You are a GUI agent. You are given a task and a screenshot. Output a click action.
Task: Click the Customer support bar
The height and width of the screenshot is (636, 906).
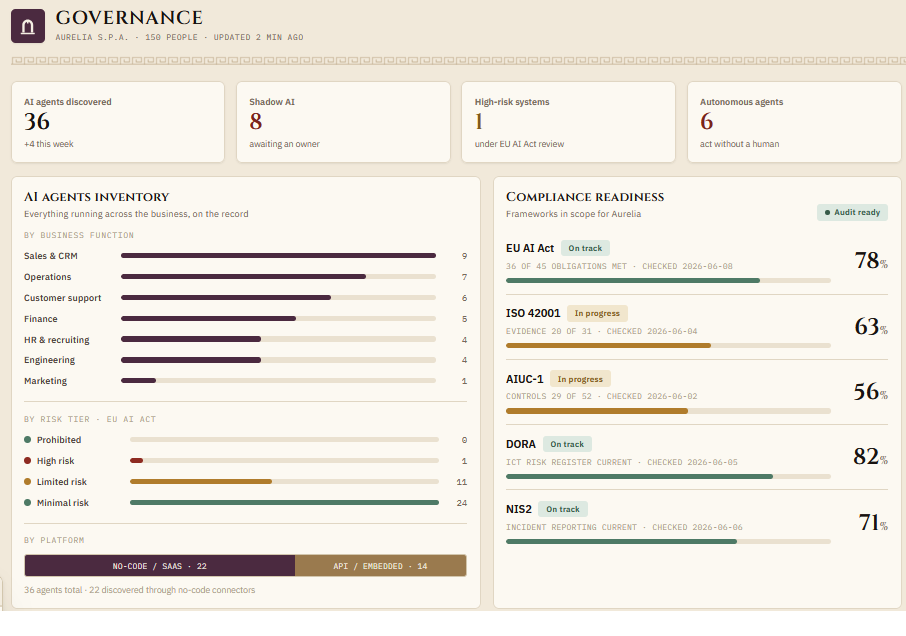[278, 297]
